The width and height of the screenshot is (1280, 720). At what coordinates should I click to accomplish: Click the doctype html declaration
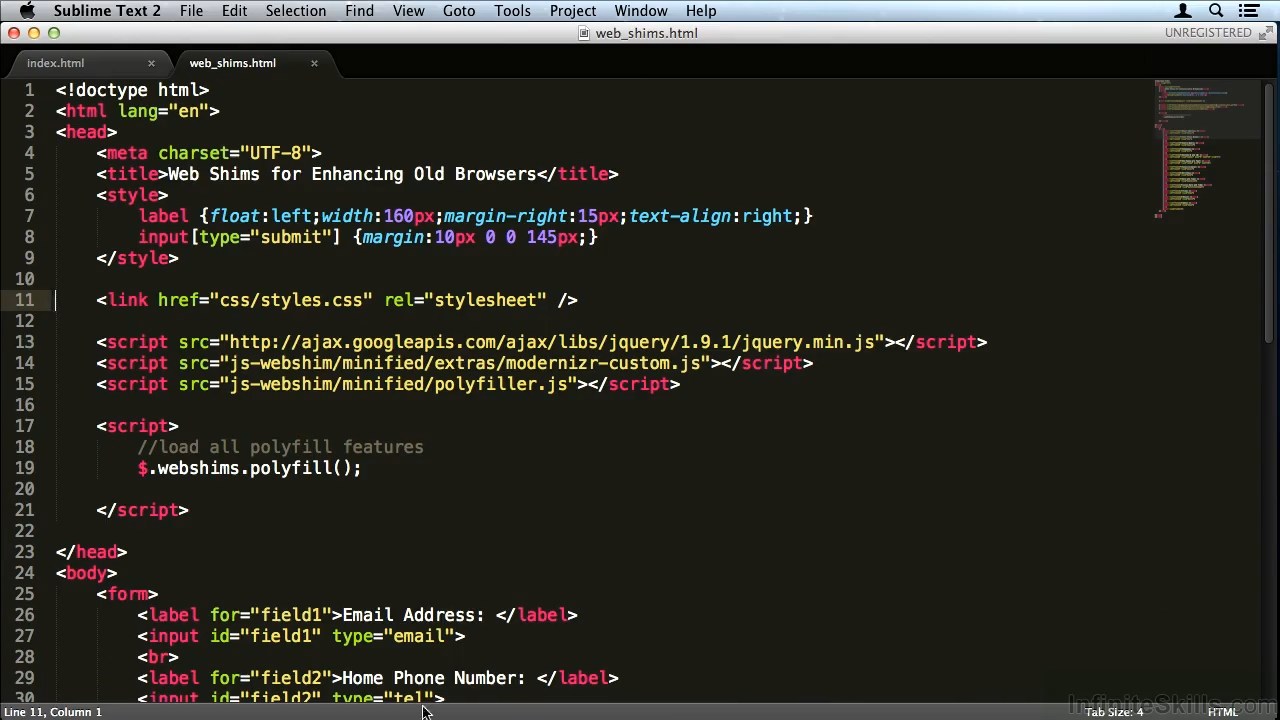(x=133, y=90)
